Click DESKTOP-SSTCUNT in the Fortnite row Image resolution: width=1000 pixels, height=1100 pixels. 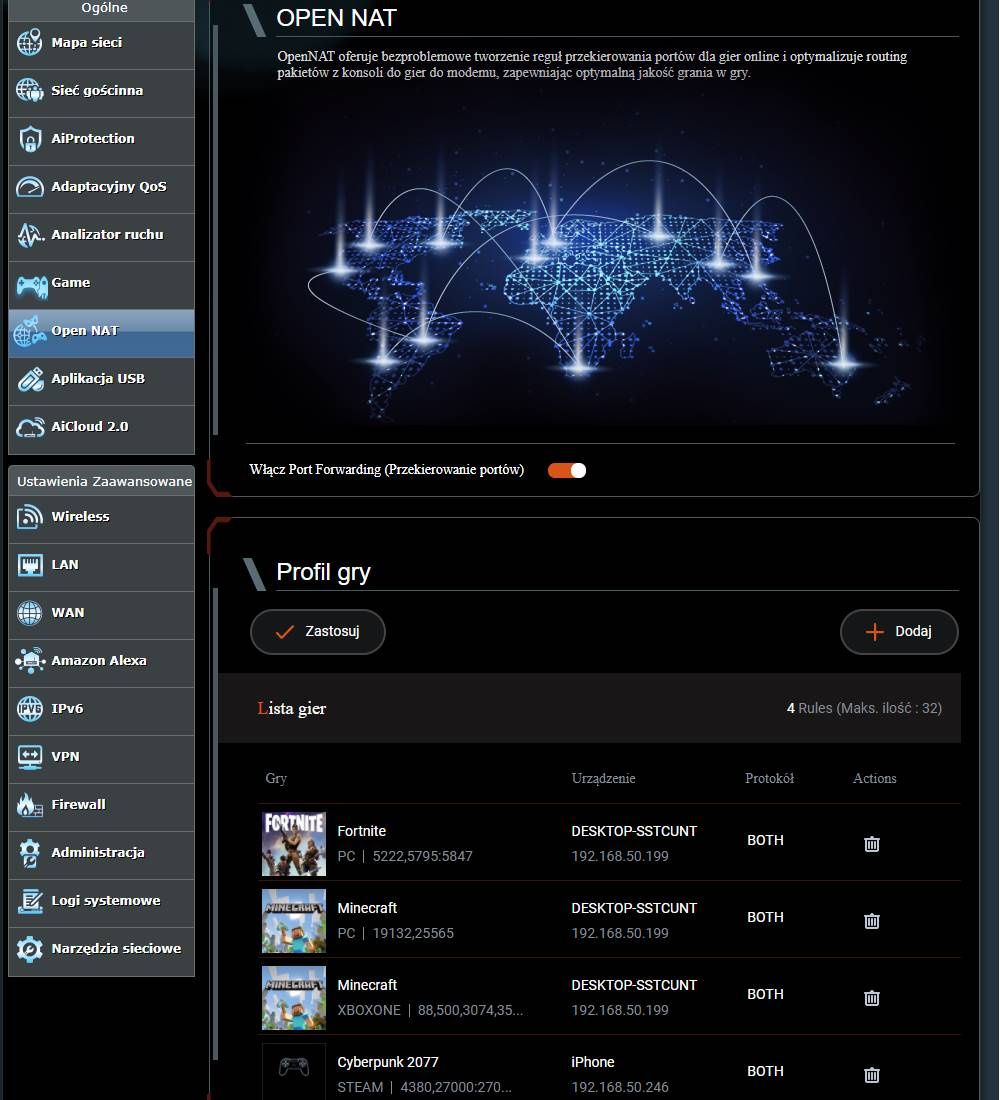point(634,831)
